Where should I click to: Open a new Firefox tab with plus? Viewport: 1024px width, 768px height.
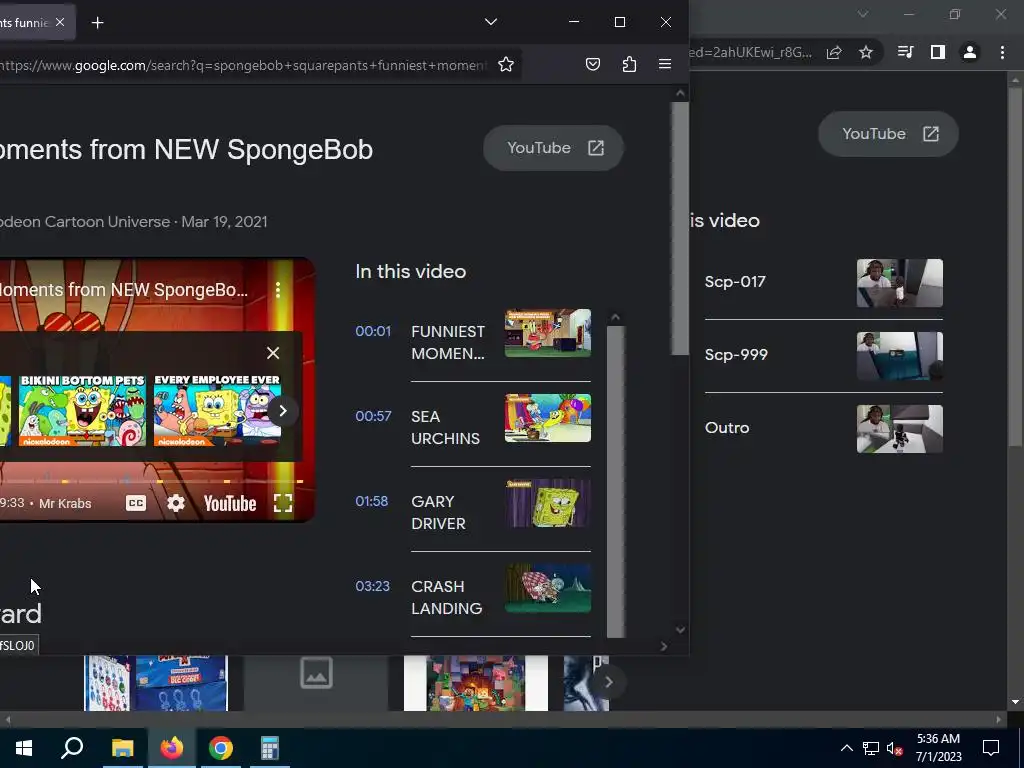[97, 23]
